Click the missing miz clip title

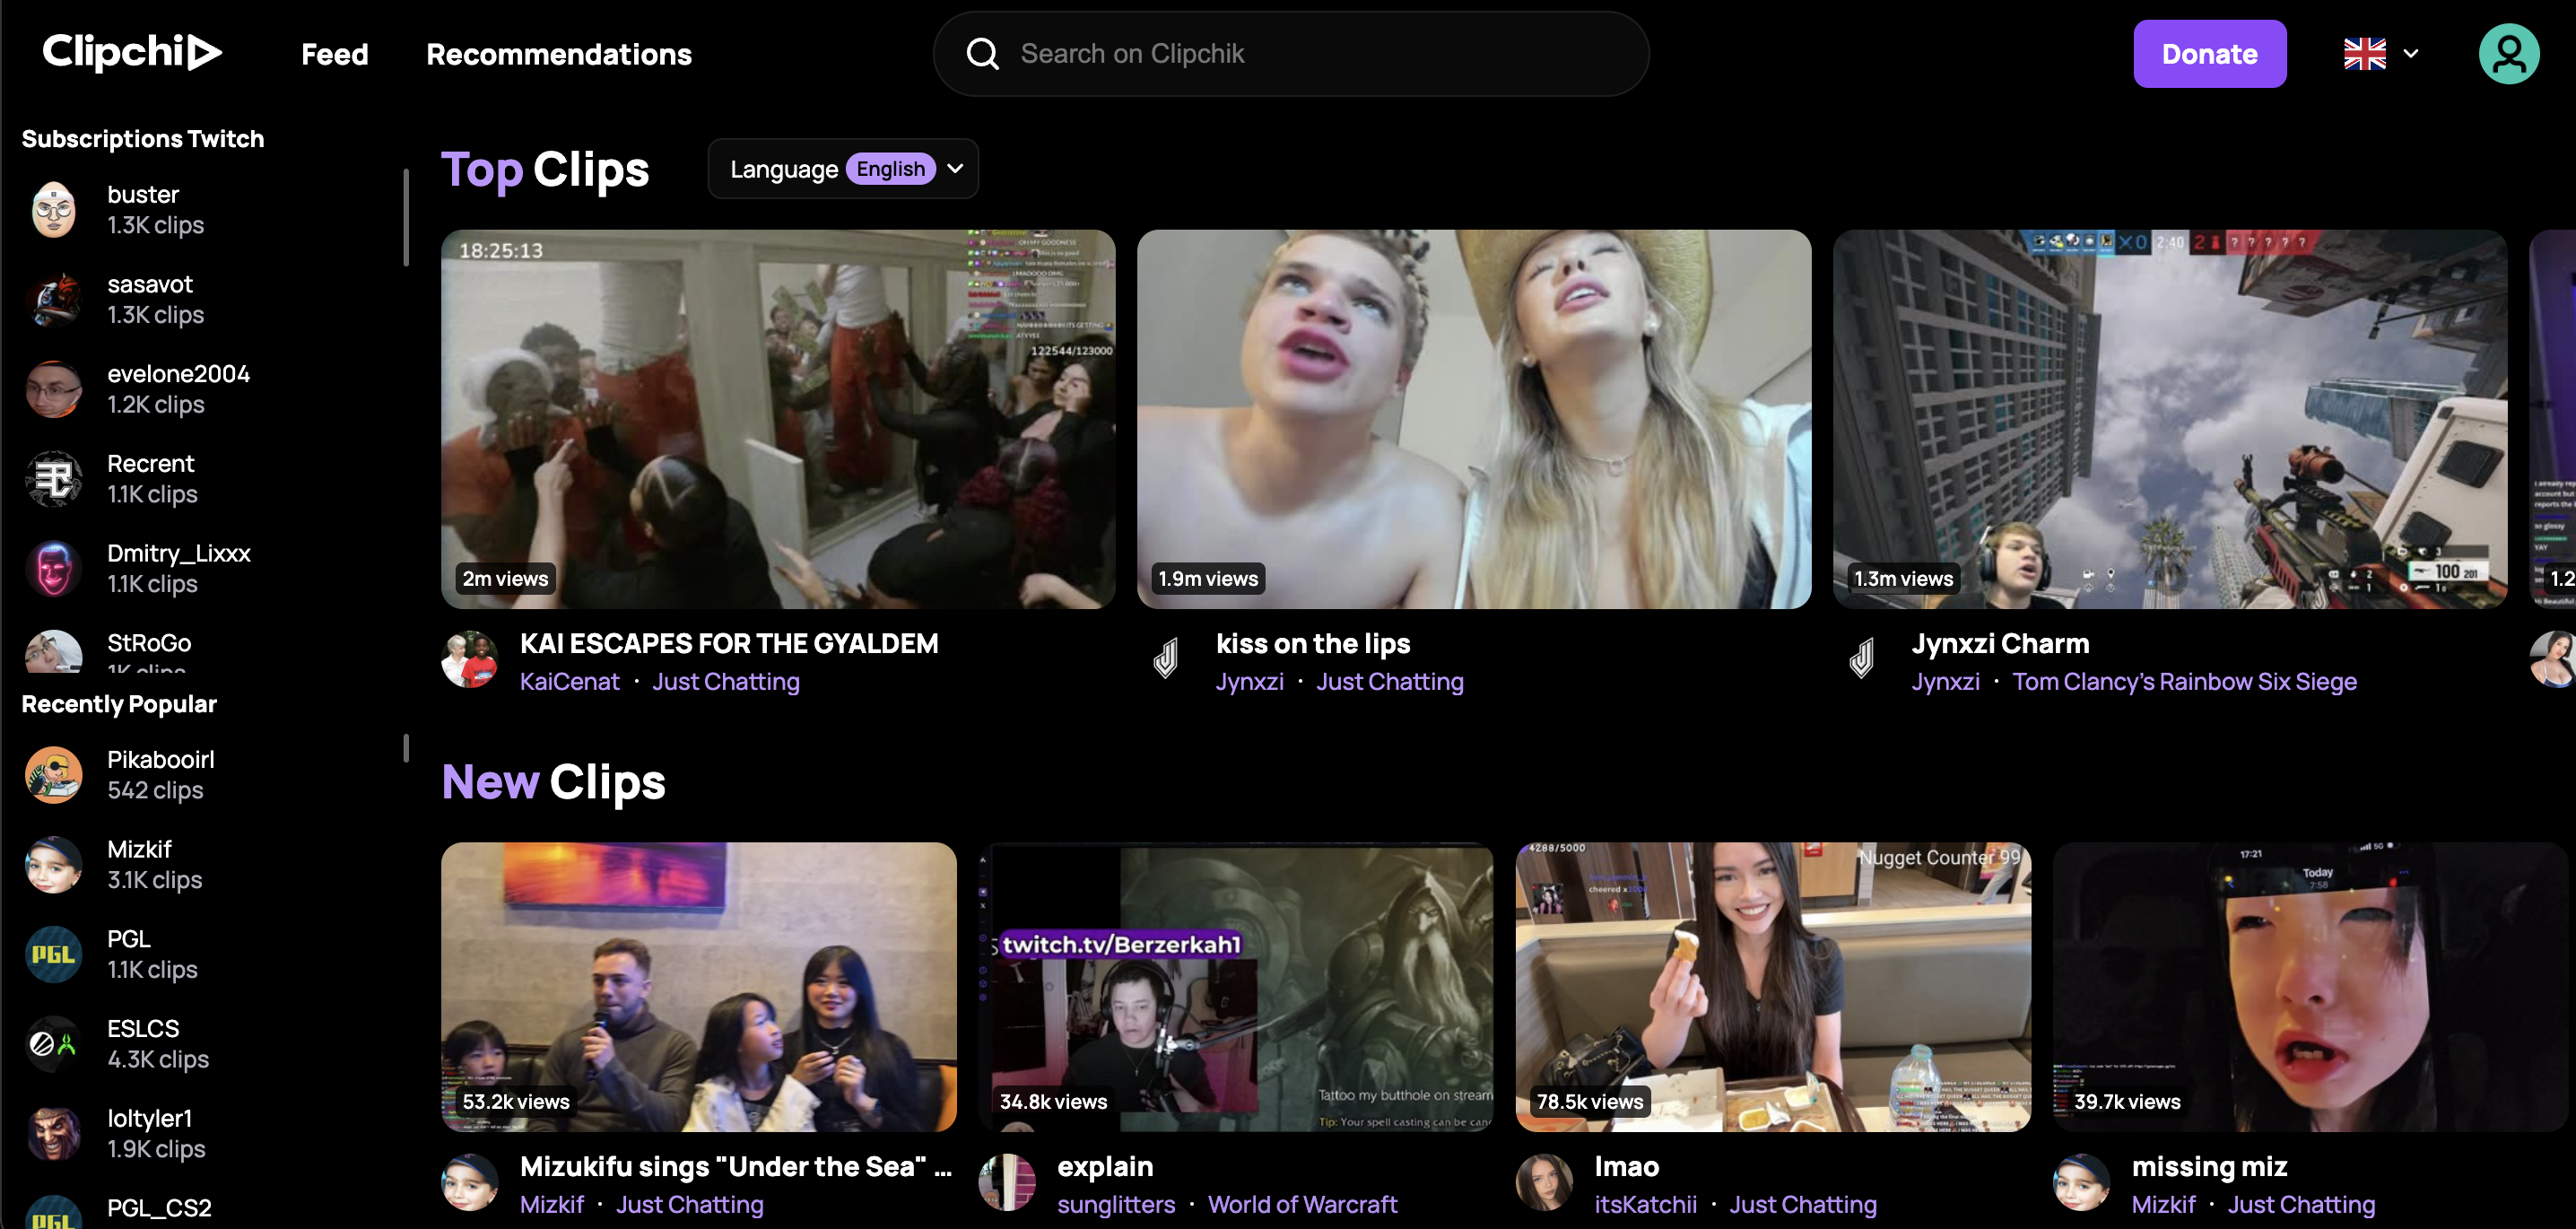(x=2209, y=1166)
